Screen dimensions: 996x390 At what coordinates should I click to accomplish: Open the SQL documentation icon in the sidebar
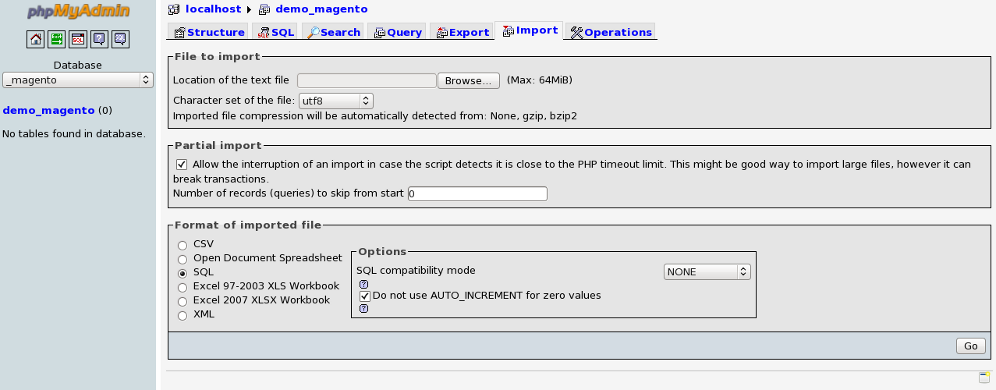120,39
